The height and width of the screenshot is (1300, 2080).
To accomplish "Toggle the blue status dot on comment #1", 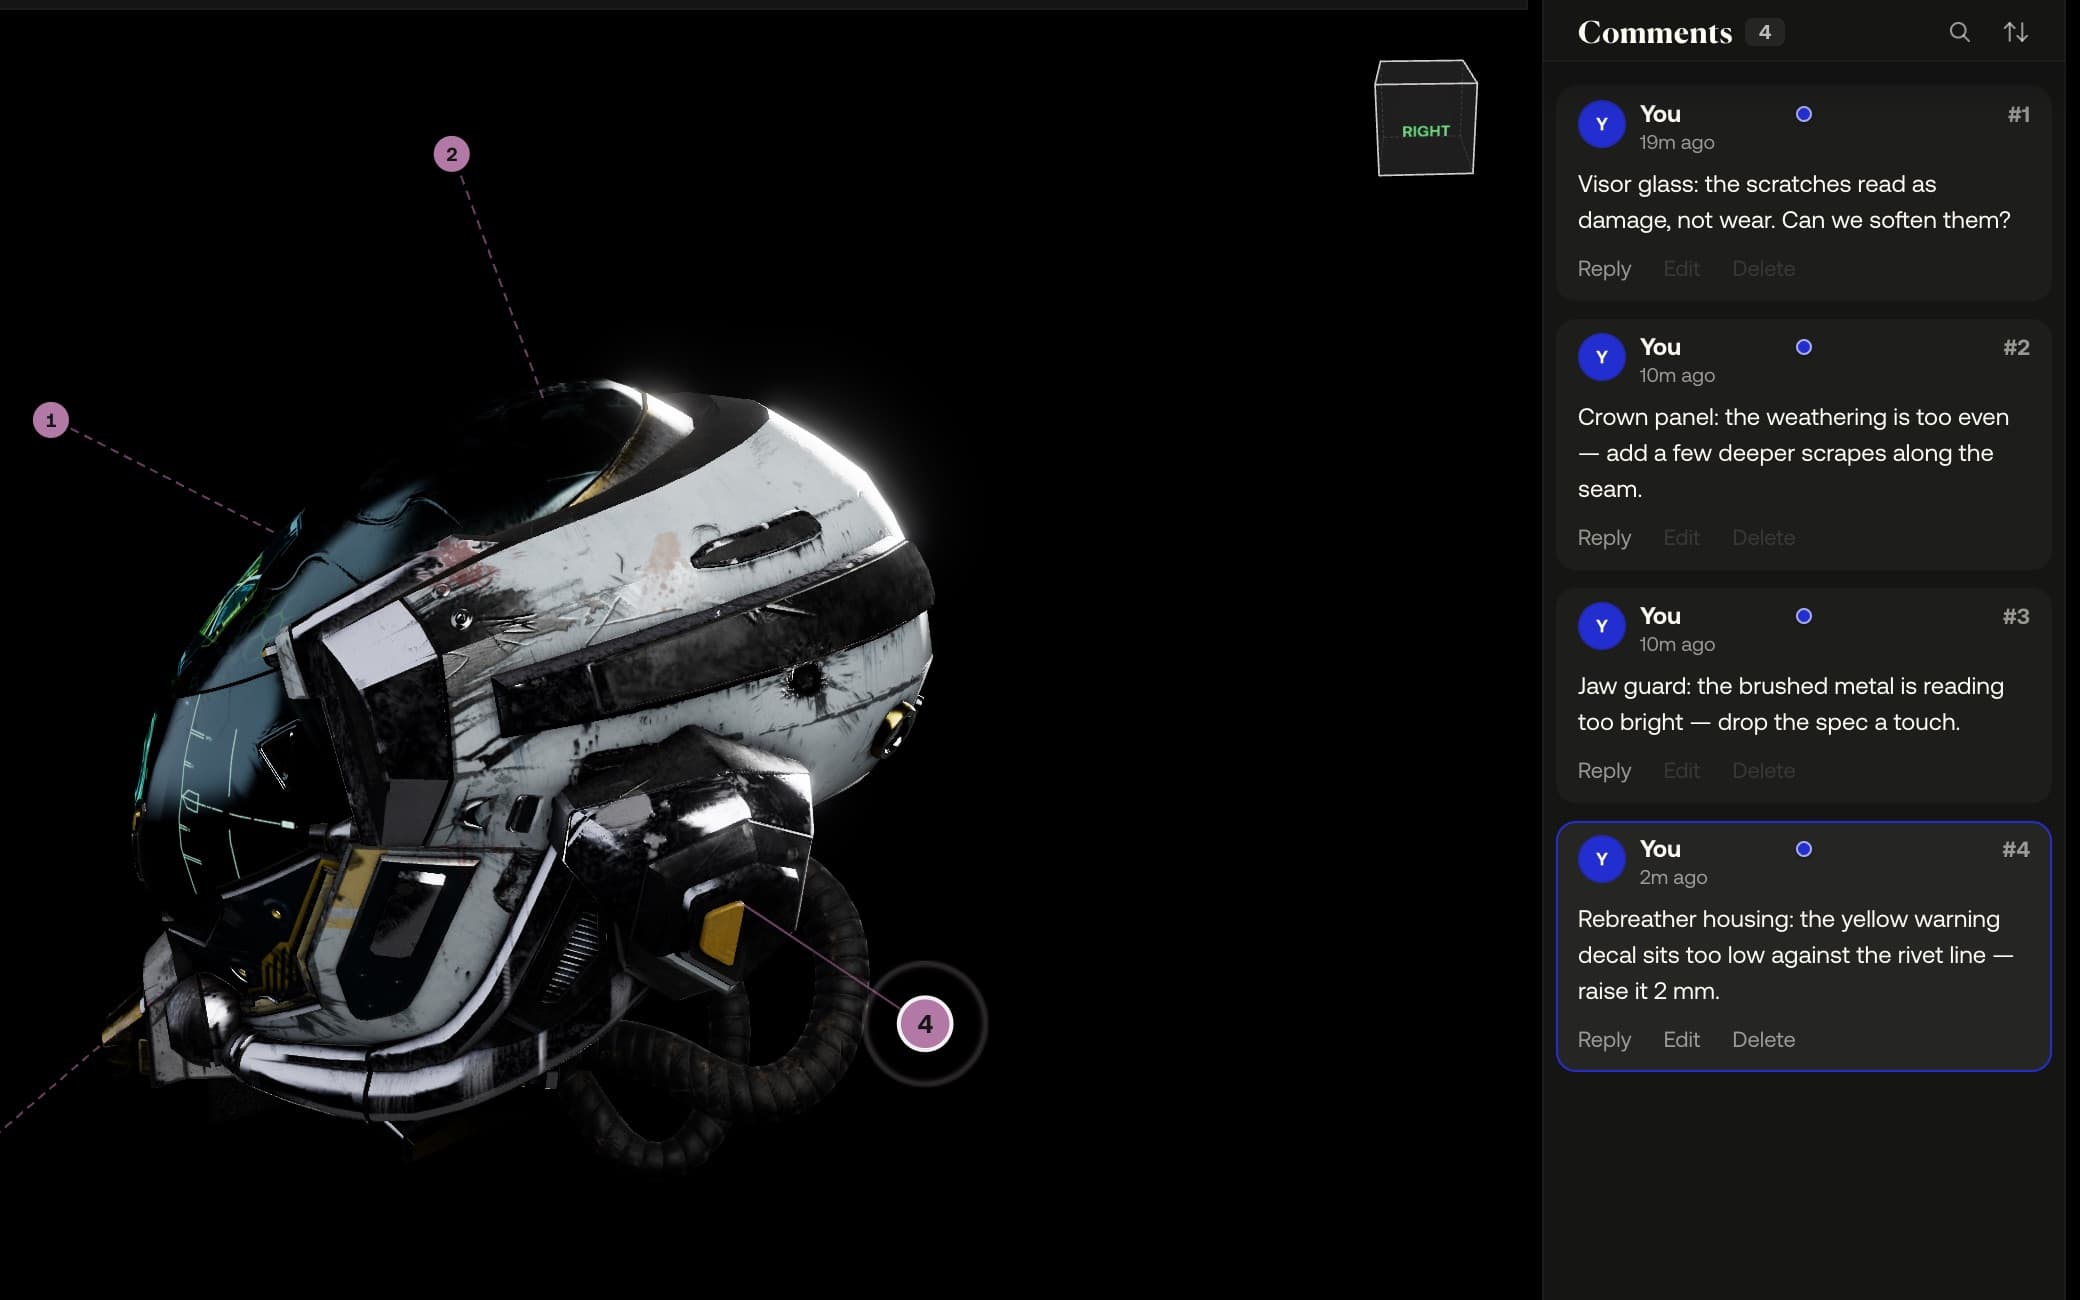I will [1804, 114].
